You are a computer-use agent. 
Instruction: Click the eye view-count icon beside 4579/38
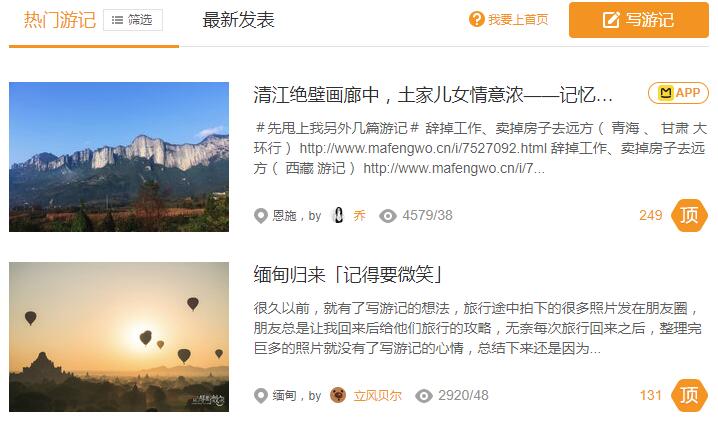[387, 216]
